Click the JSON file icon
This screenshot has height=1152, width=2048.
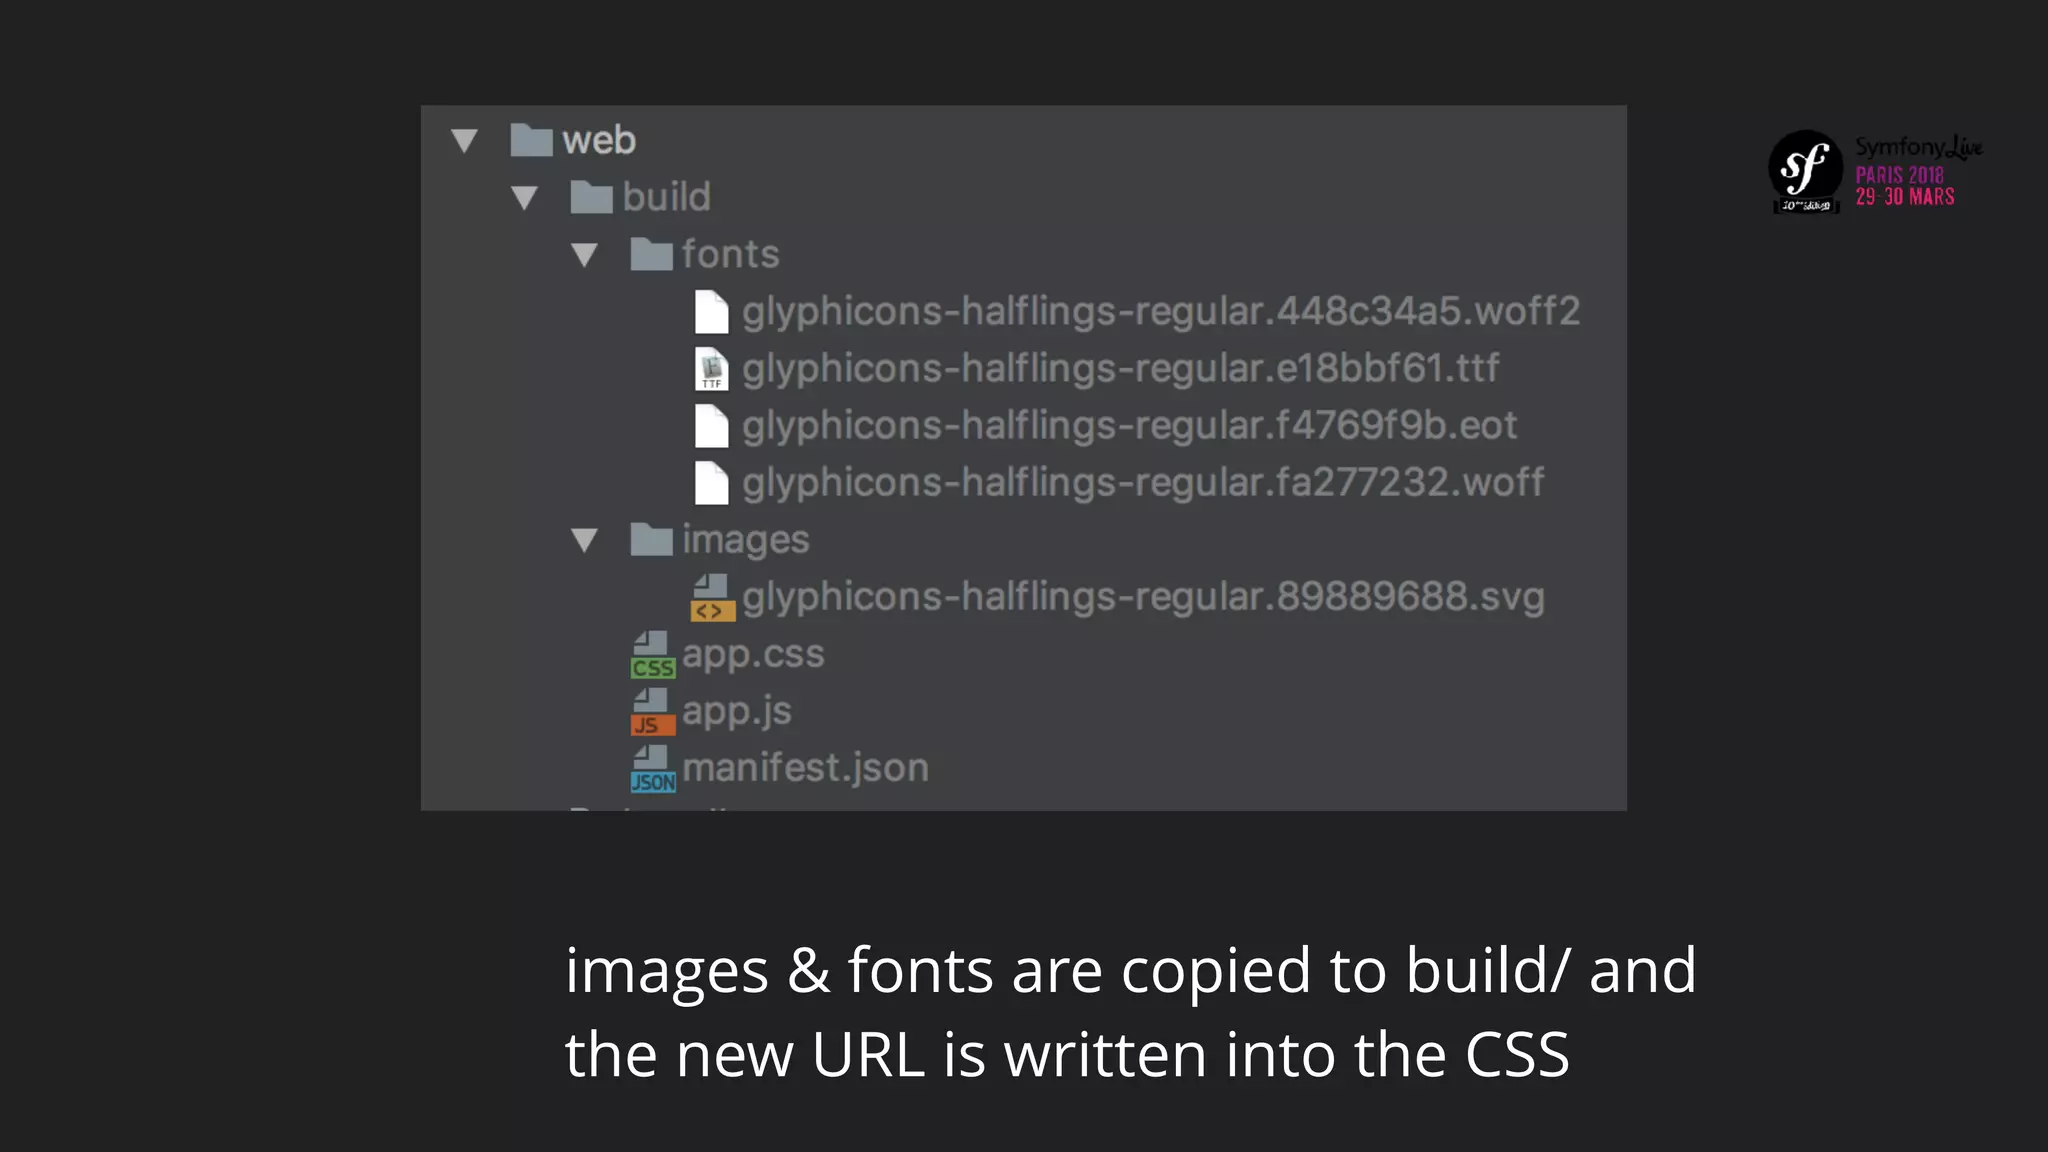point(653,769)
